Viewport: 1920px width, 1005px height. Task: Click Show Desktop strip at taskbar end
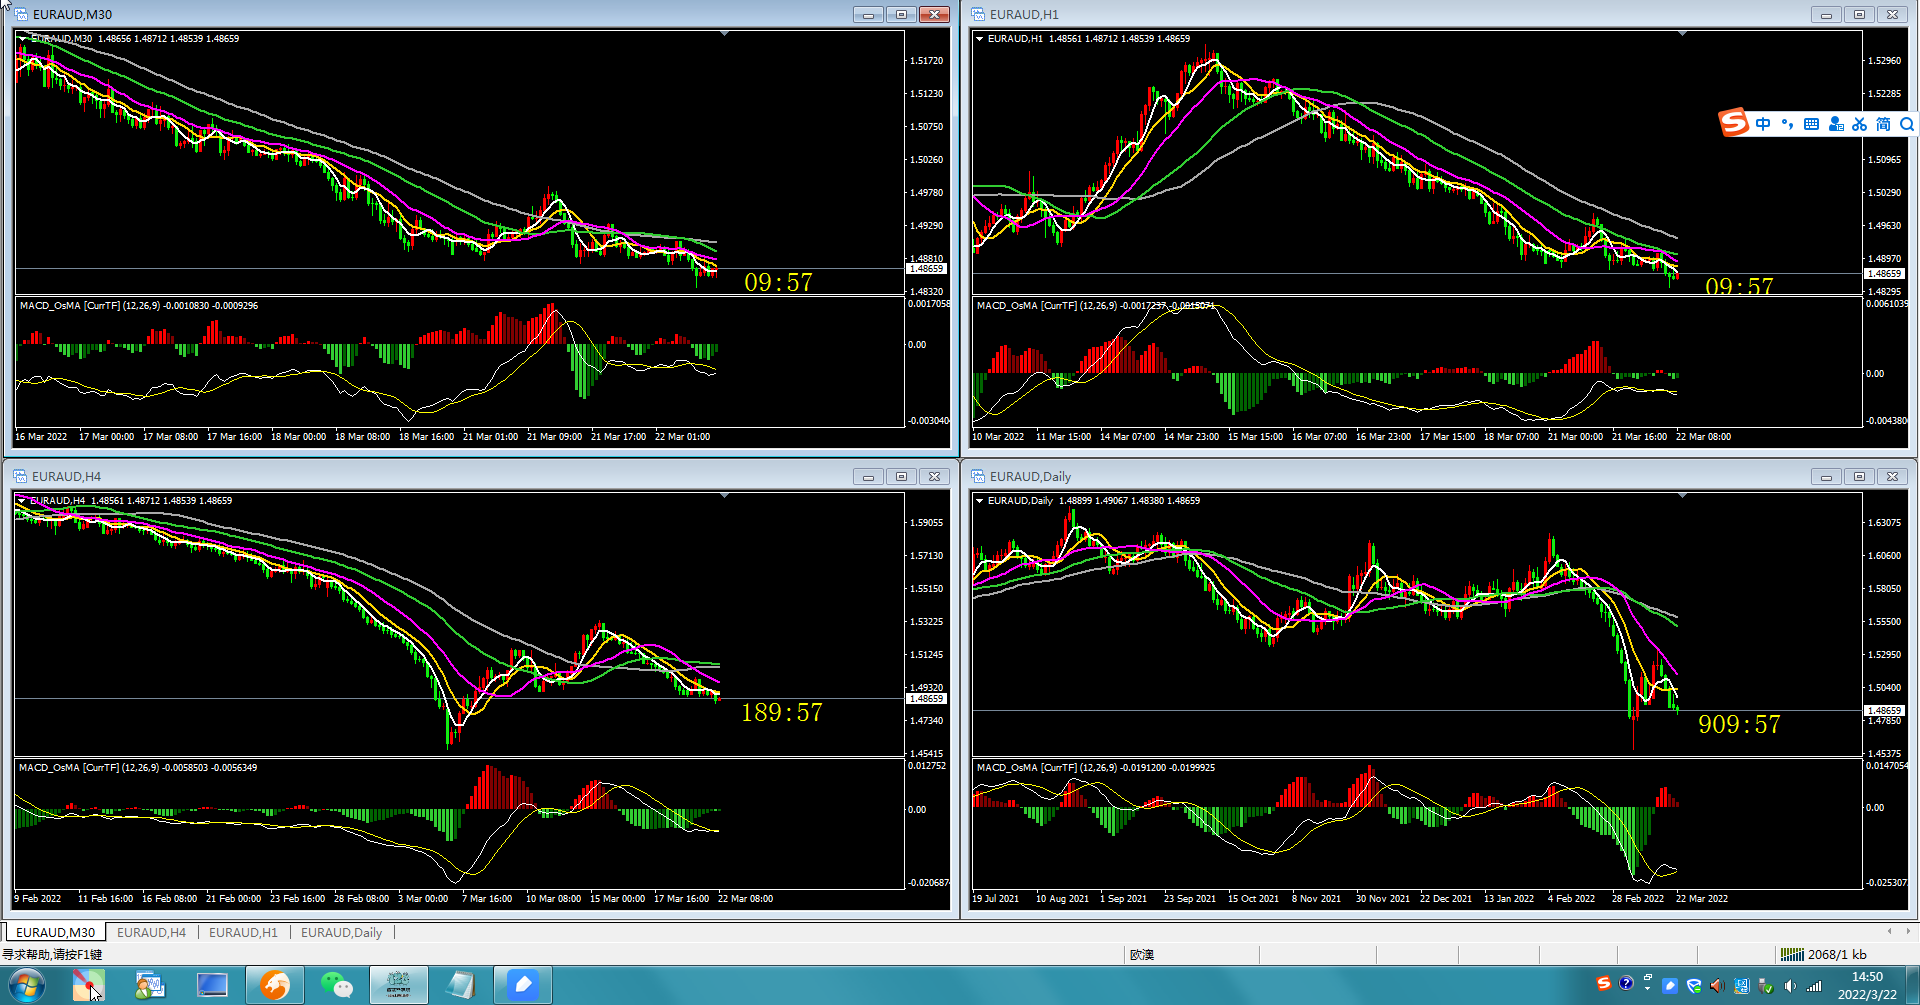click(1912, 985)
